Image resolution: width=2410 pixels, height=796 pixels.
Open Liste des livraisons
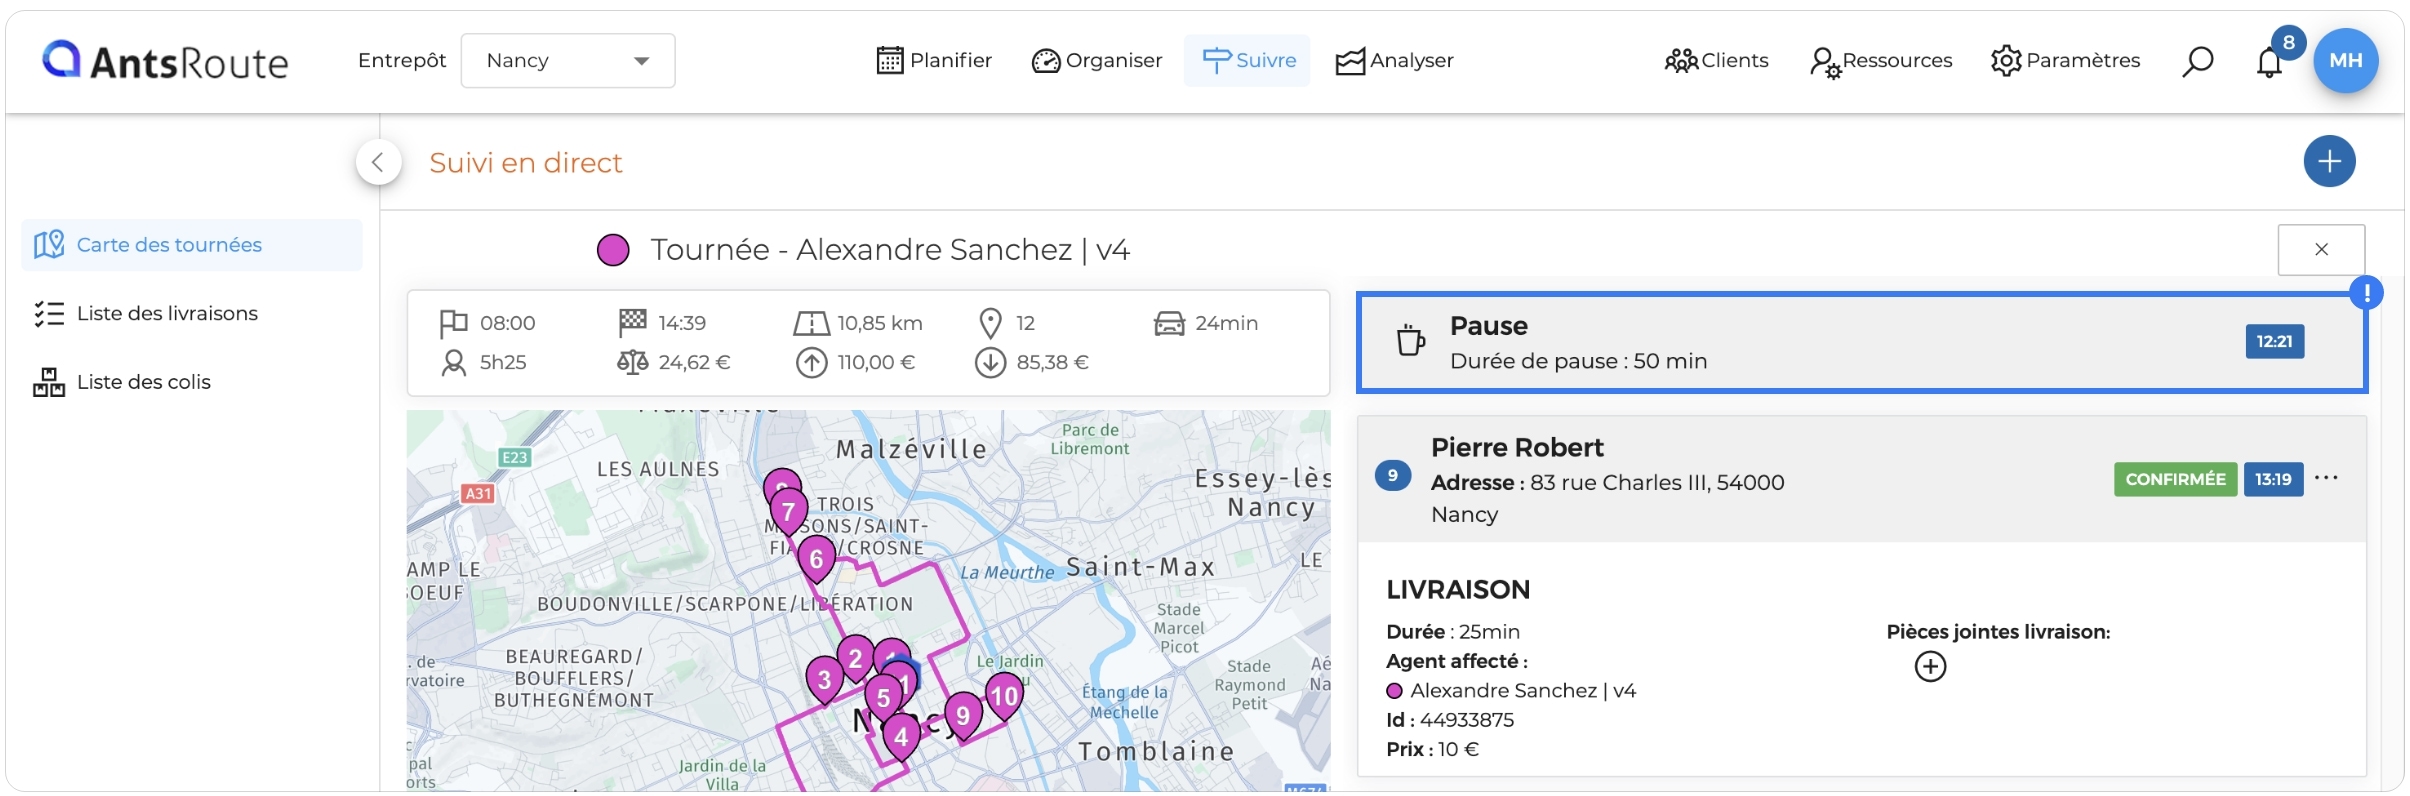click(x=146, y=313)
